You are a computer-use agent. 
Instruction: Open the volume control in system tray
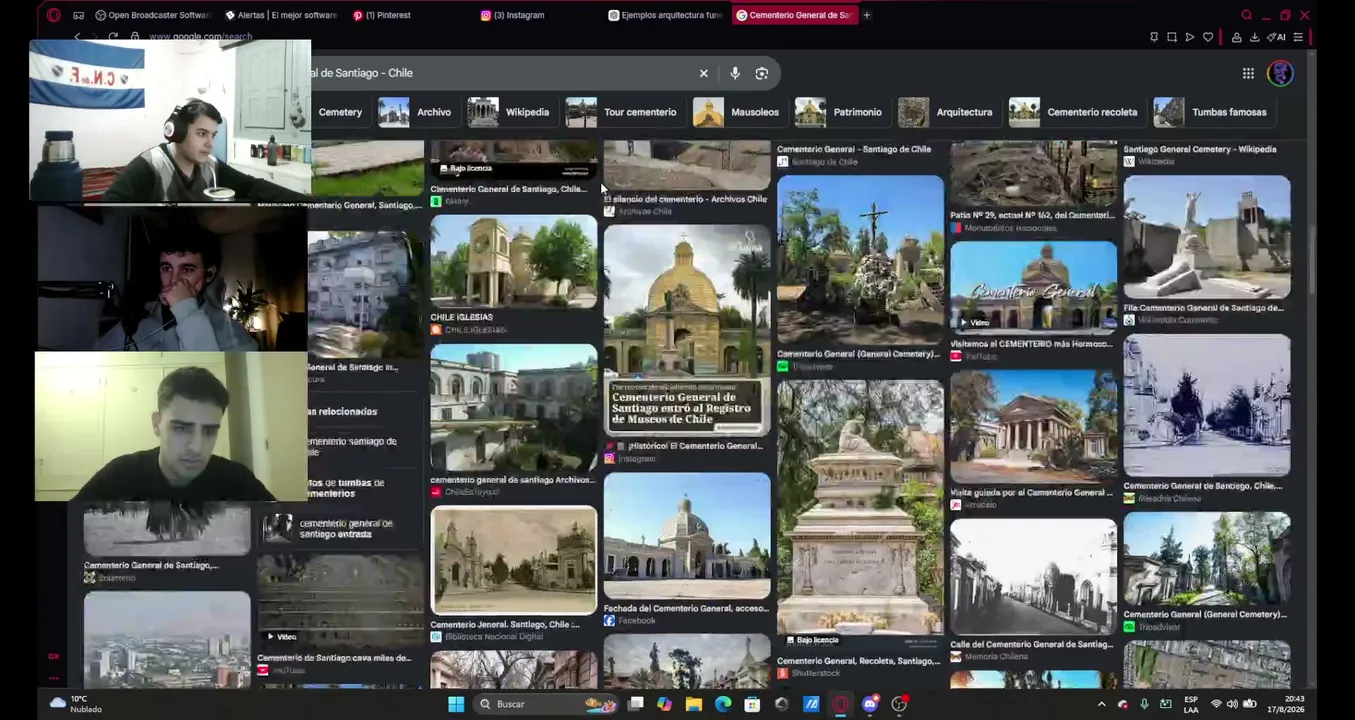pos(1232,704)
